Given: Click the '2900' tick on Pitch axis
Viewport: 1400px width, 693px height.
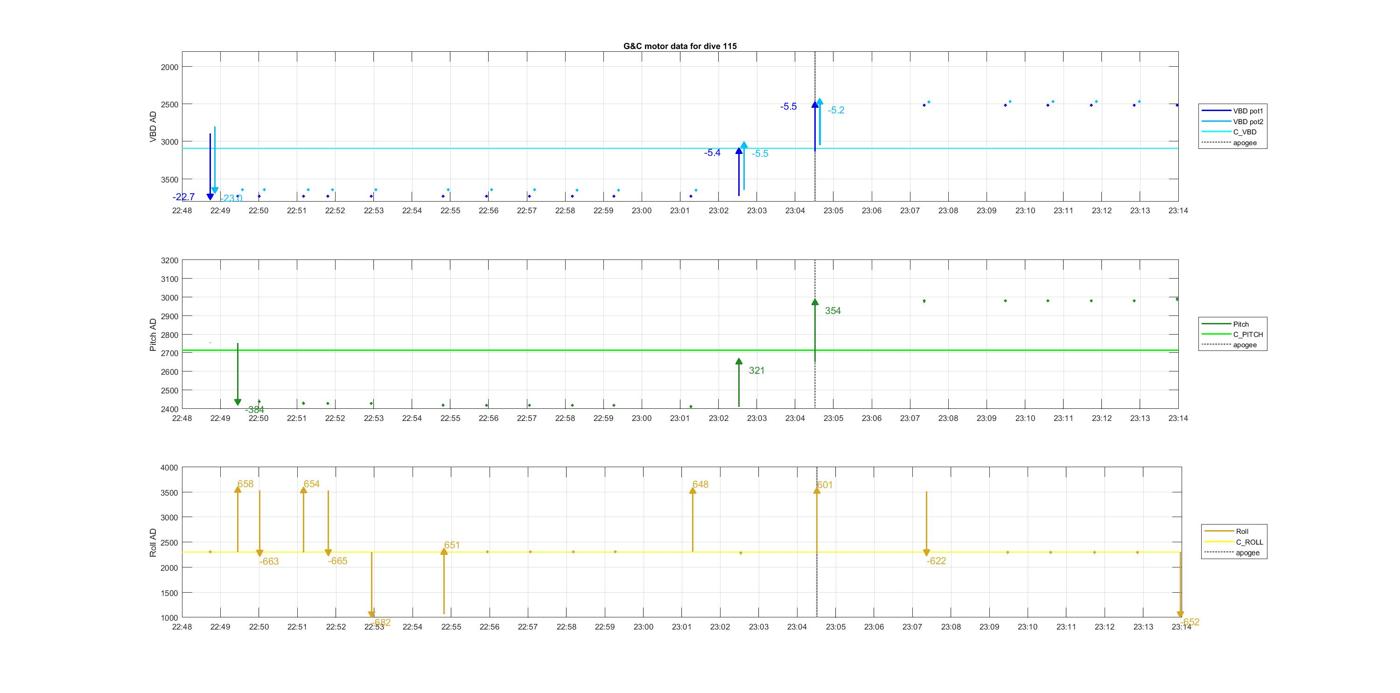Looking at the screenshot, I should 169,316.
